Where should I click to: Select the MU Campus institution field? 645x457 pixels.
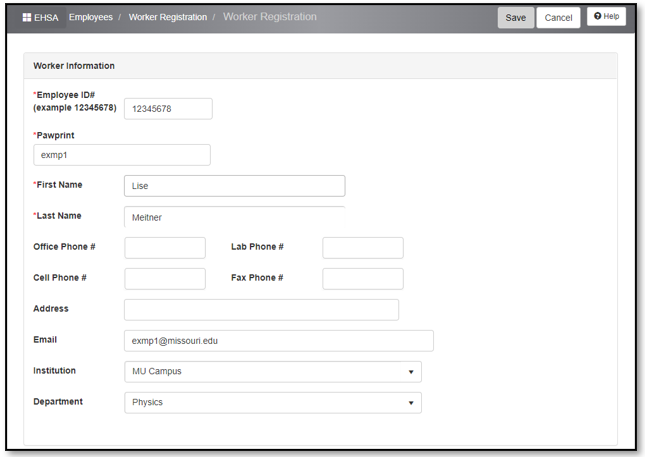273,372
